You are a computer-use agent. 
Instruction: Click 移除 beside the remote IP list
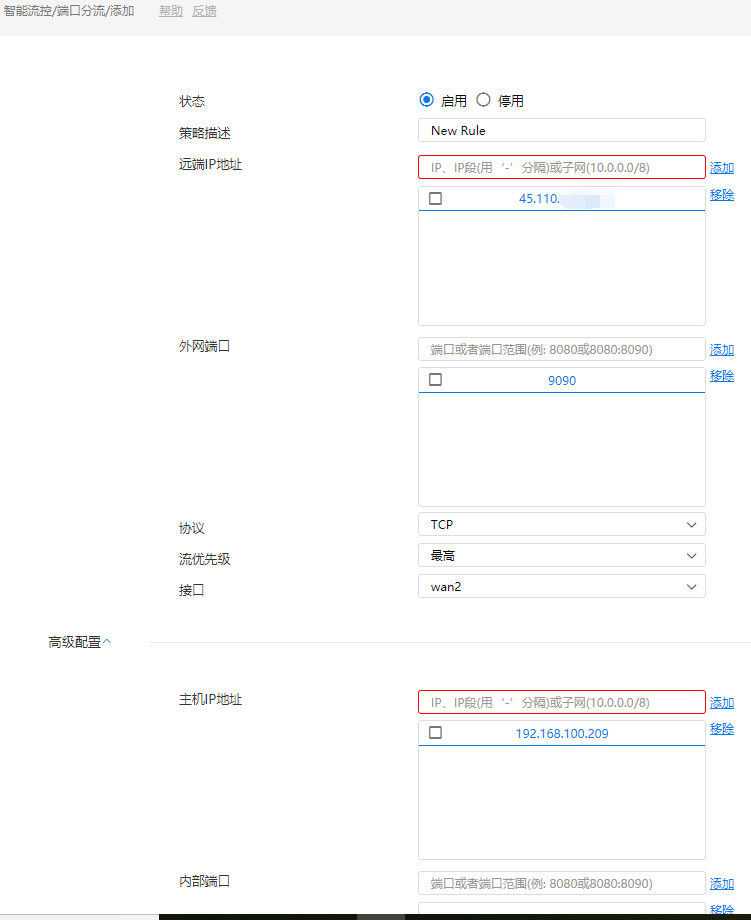[722, 195]
